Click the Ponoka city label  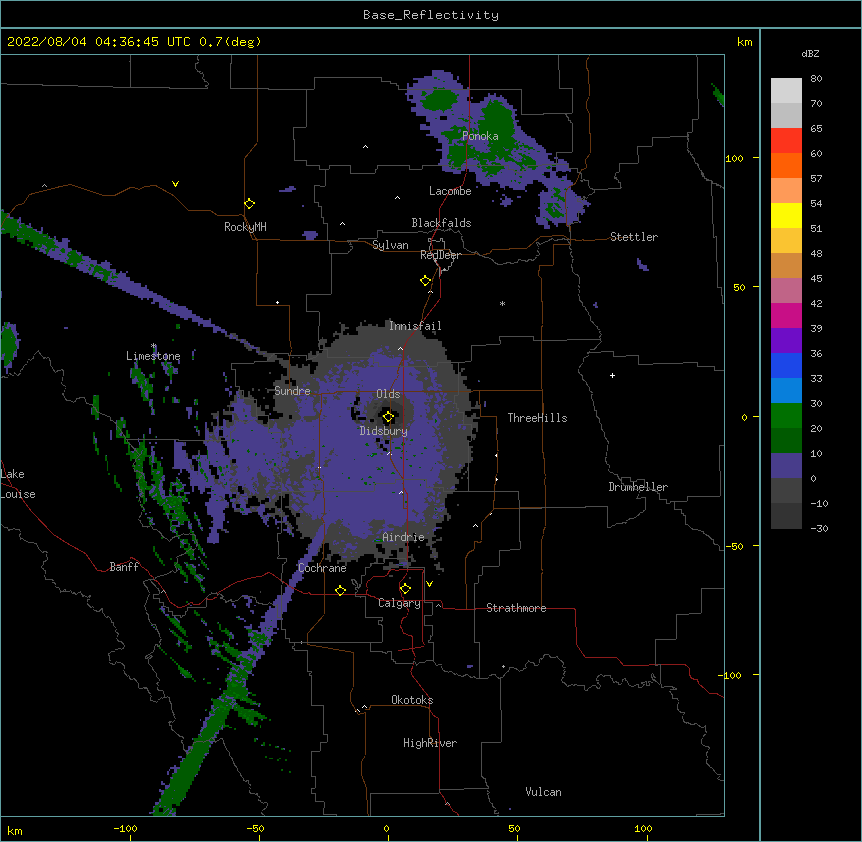click(480, 136)
